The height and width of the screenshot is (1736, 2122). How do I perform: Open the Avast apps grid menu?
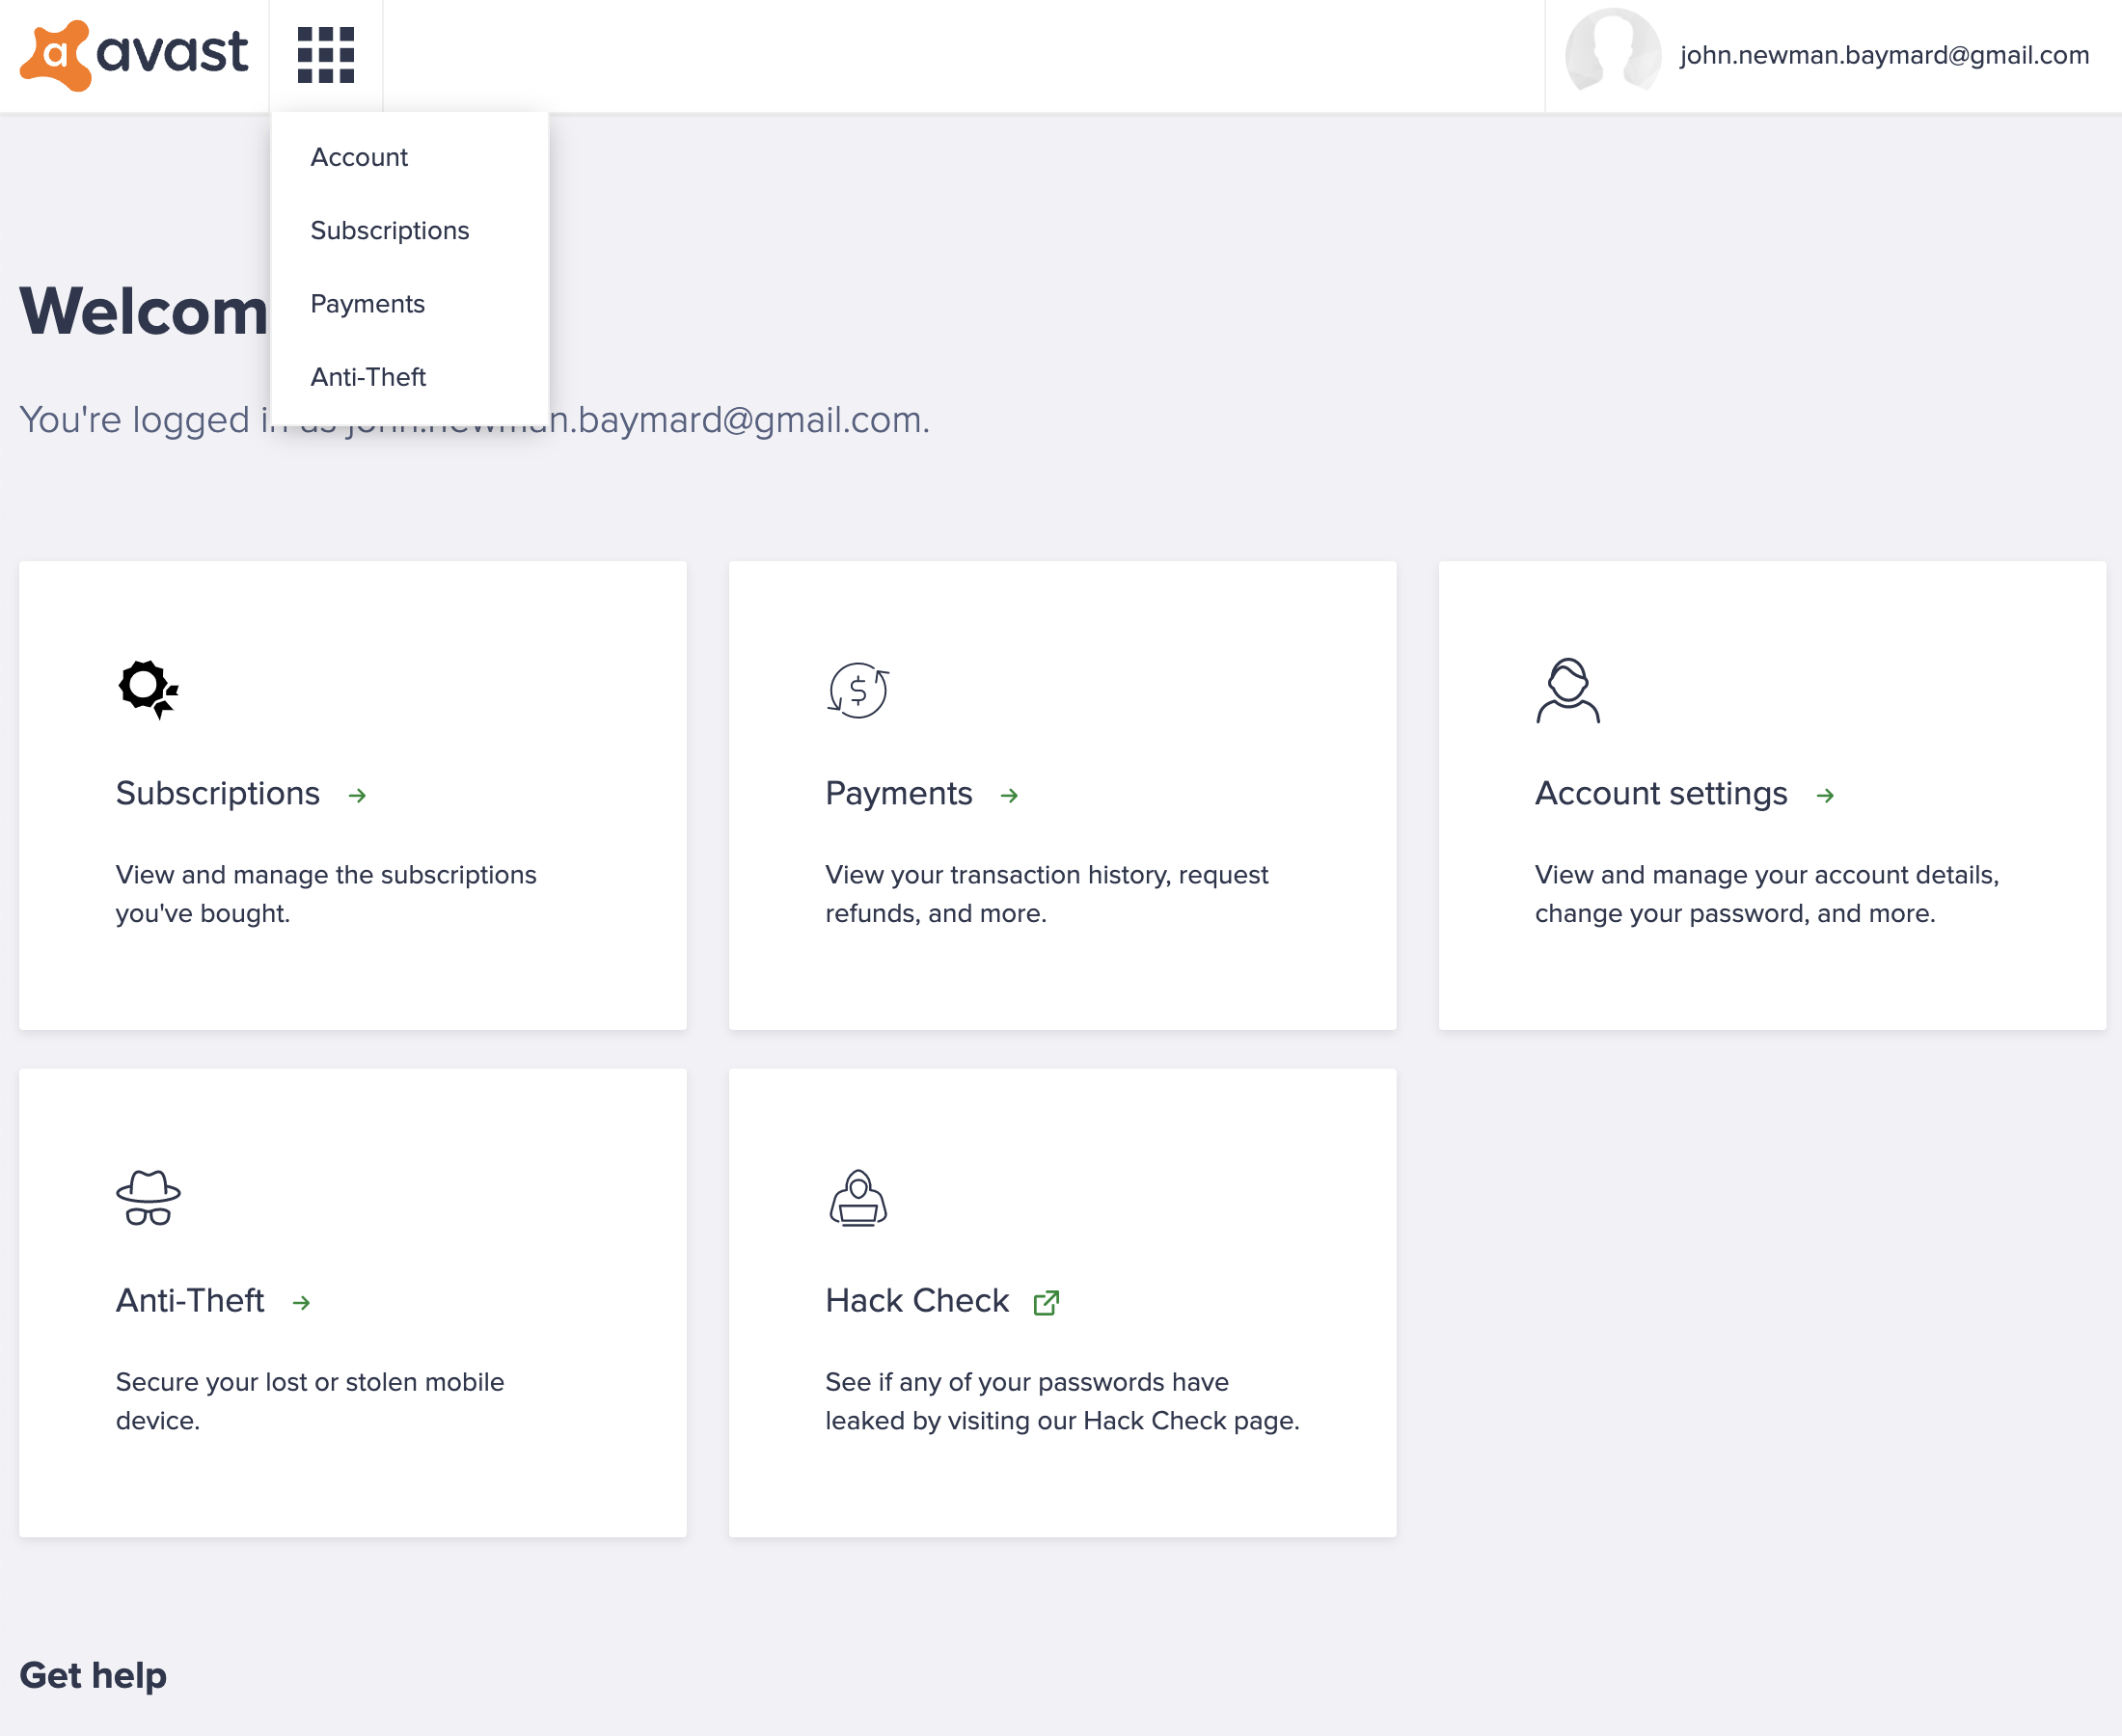pos(326,55)
